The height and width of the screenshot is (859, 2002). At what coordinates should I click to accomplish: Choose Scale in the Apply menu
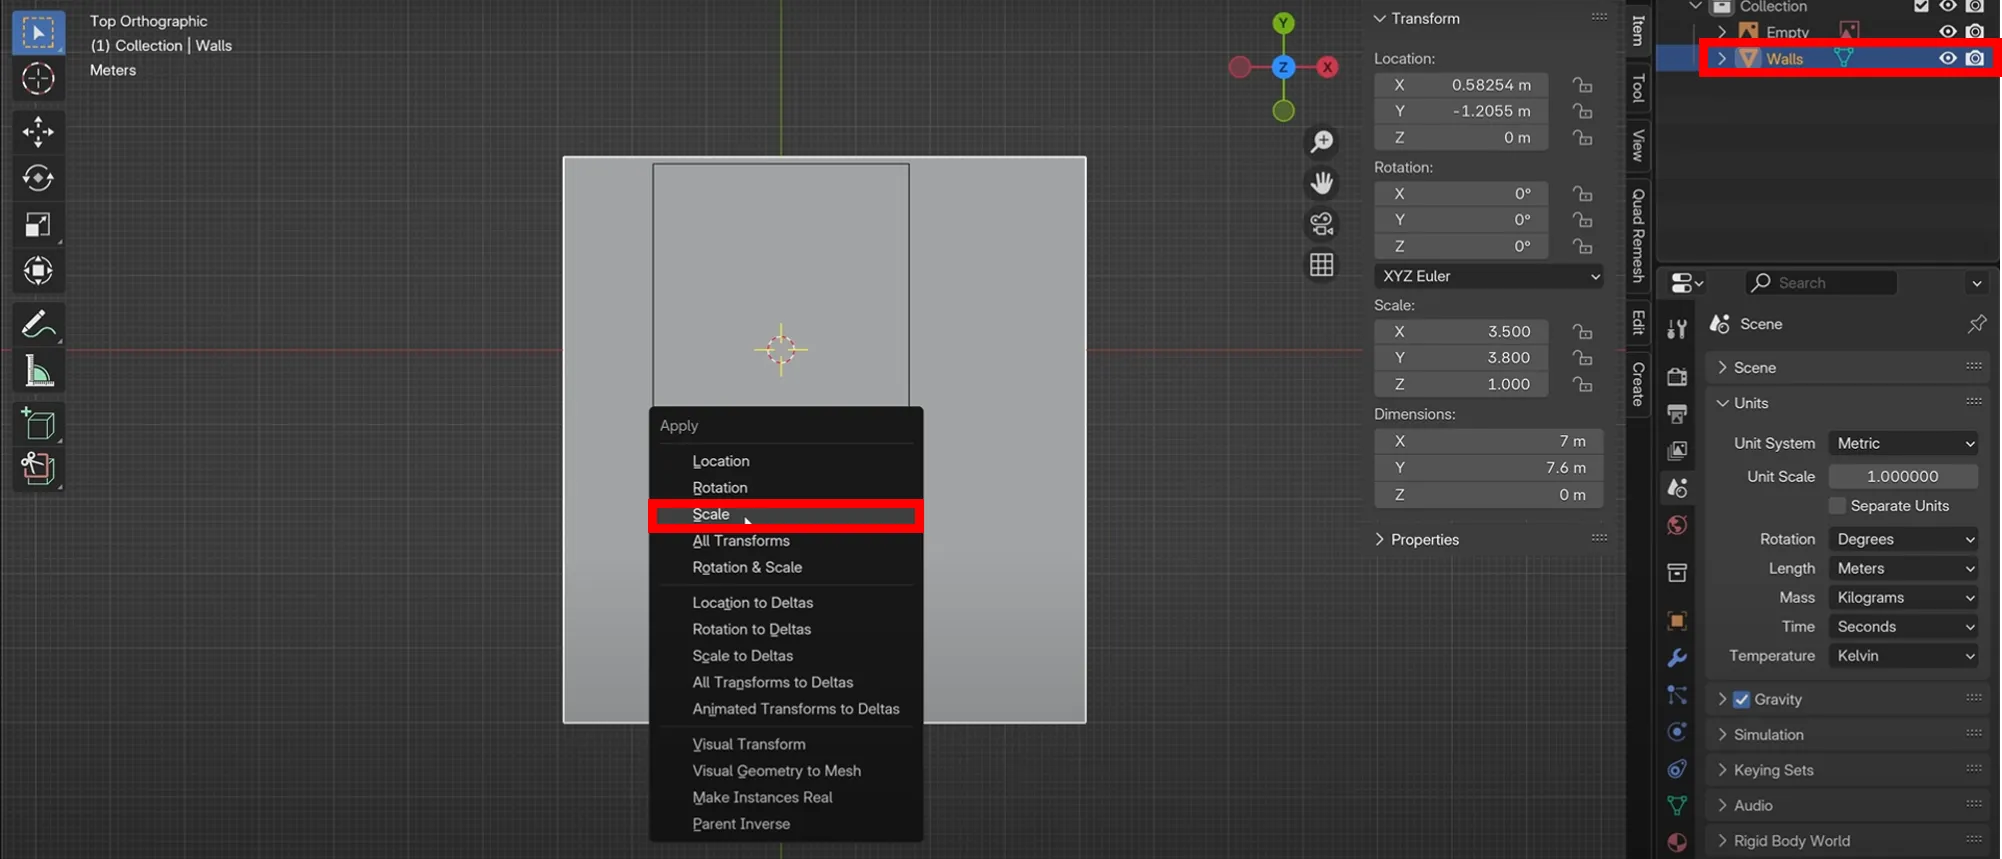[x=711, y=514]
